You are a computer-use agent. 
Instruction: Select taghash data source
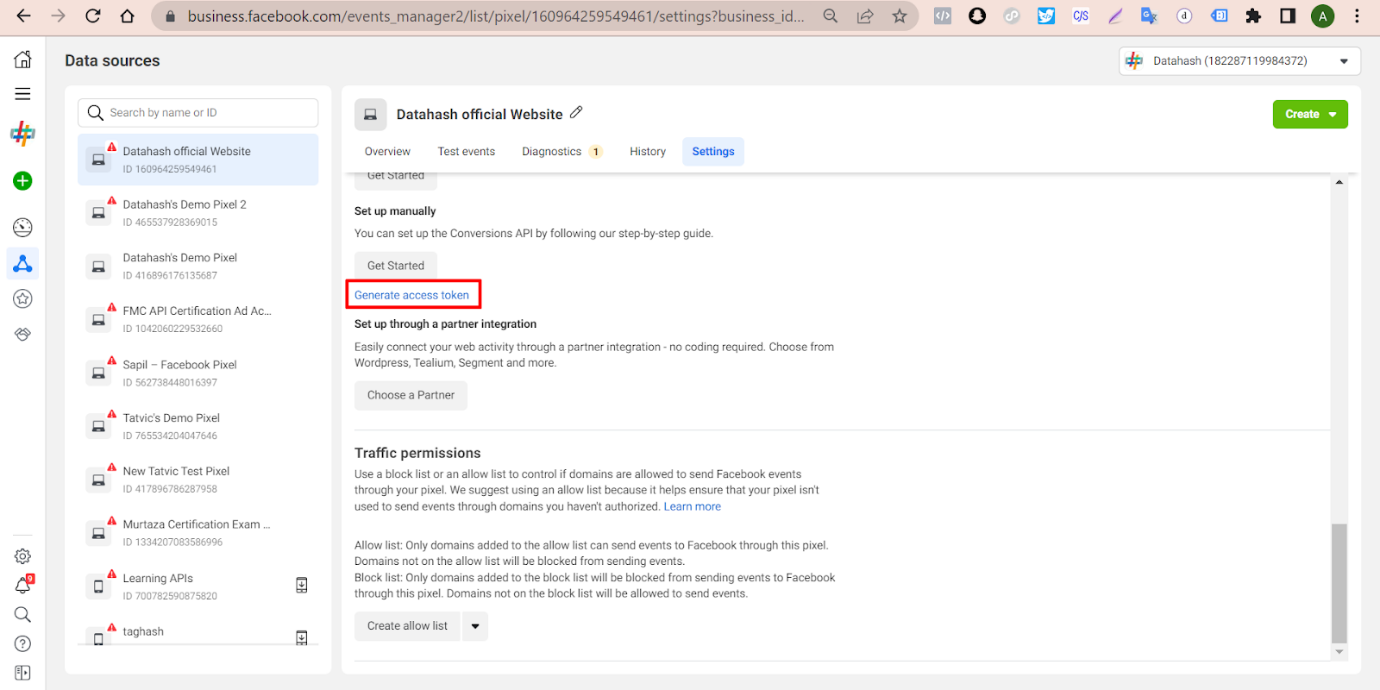tap(198, 634)
